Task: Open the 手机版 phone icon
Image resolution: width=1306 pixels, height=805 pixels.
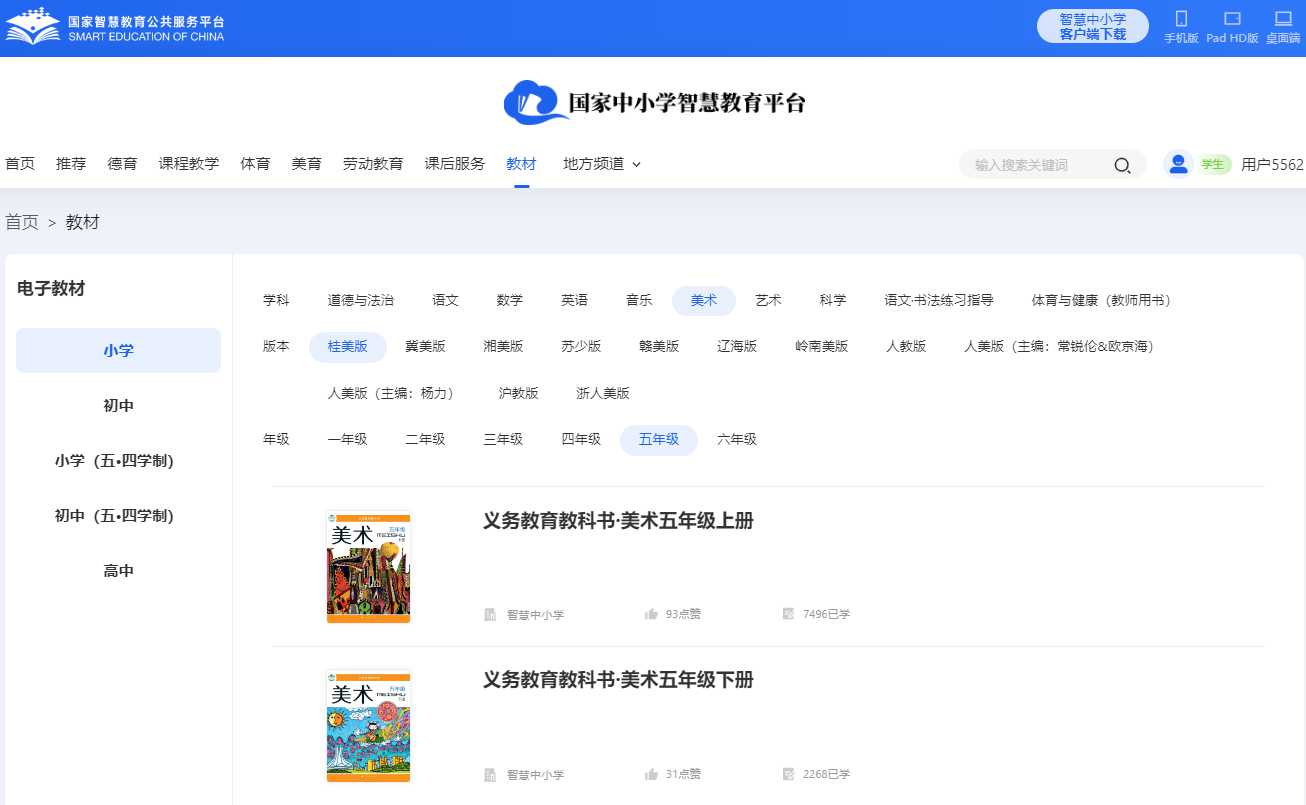Action: [1181, 19]
